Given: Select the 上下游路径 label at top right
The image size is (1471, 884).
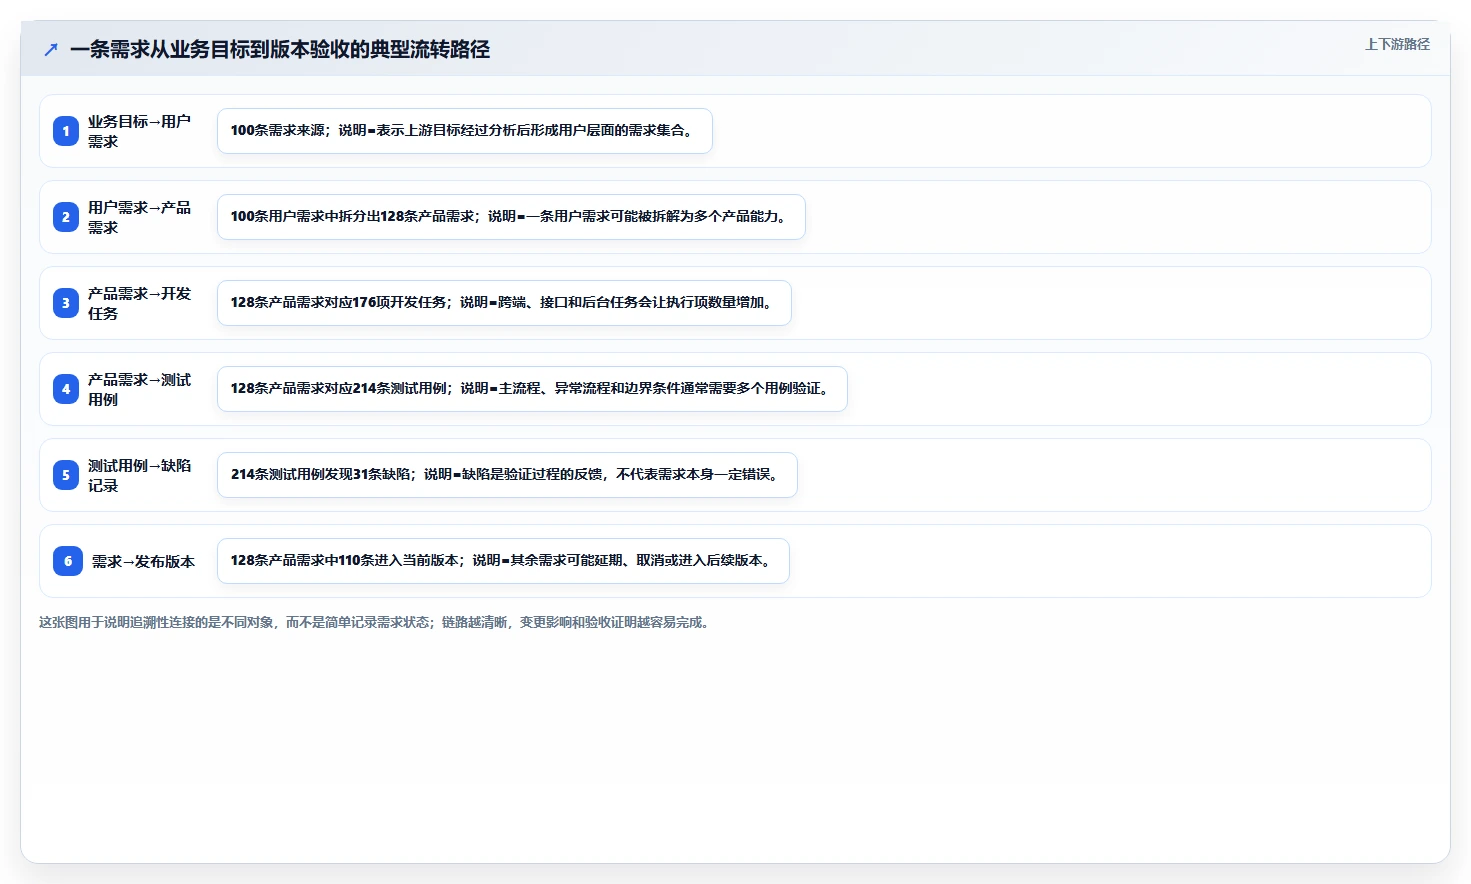Looking at the screenshot, I should tap(1397, 44).
